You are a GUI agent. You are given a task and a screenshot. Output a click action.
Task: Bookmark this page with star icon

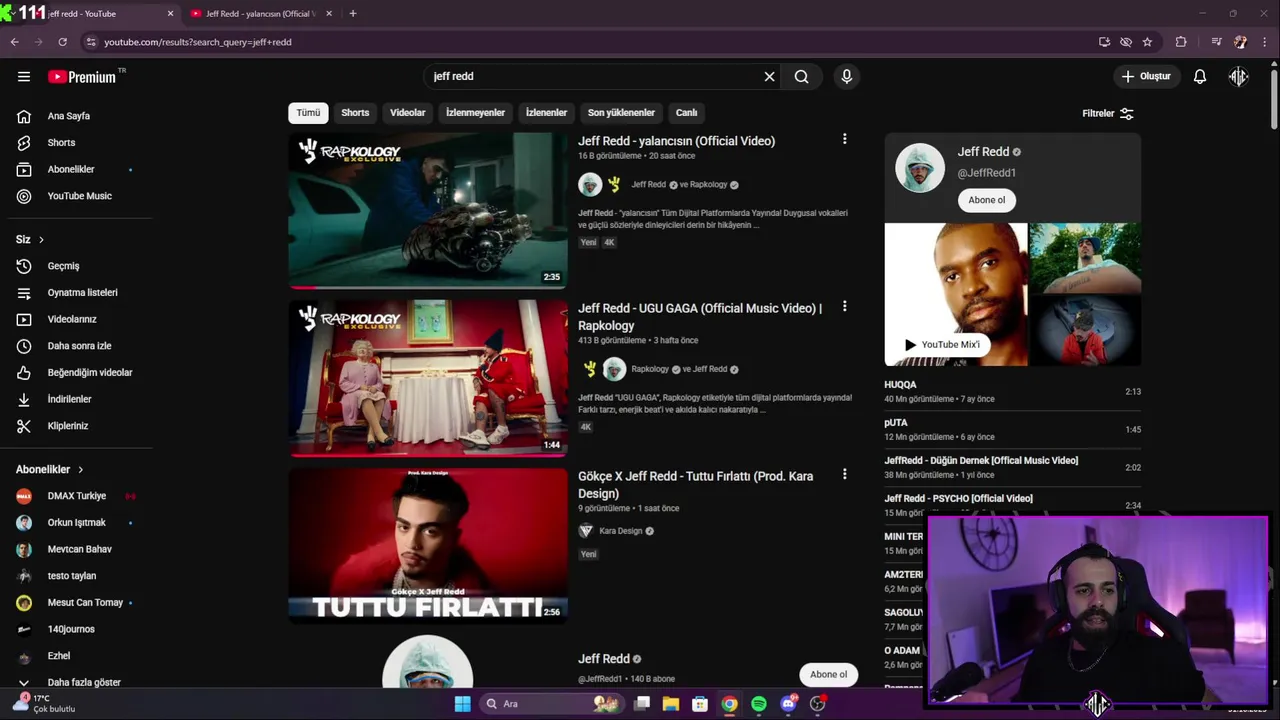click(1147, 42)
